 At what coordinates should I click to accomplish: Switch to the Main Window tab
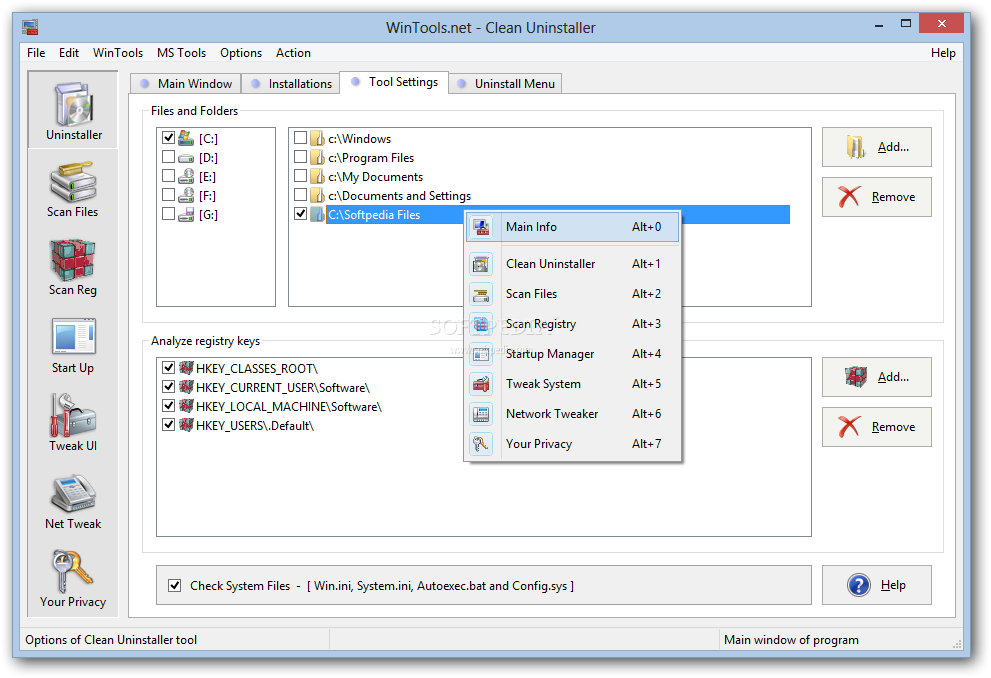point(185,83)
